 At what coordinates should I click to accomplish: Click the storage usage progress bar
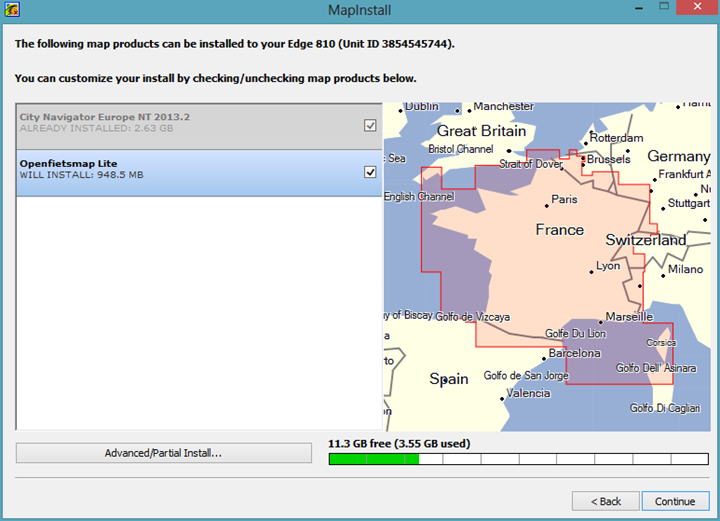tap(519, 459)
